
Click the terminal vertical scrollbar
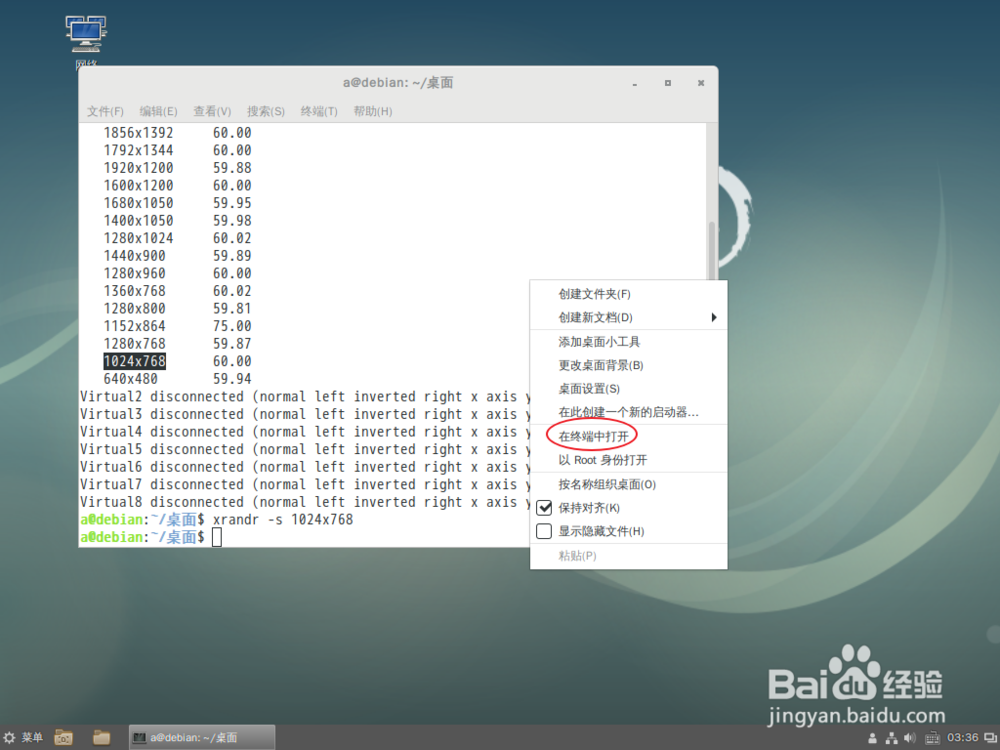click(712, 250)
